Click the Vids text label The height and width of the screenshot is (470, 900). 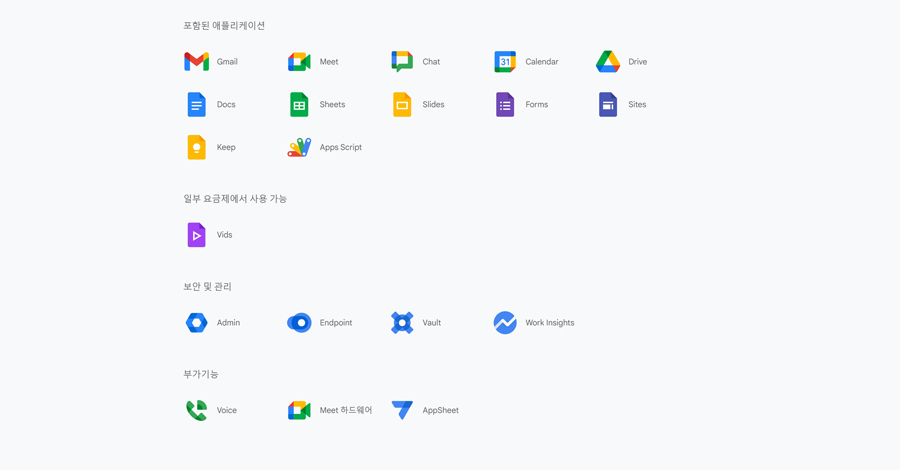click(224, 235)
